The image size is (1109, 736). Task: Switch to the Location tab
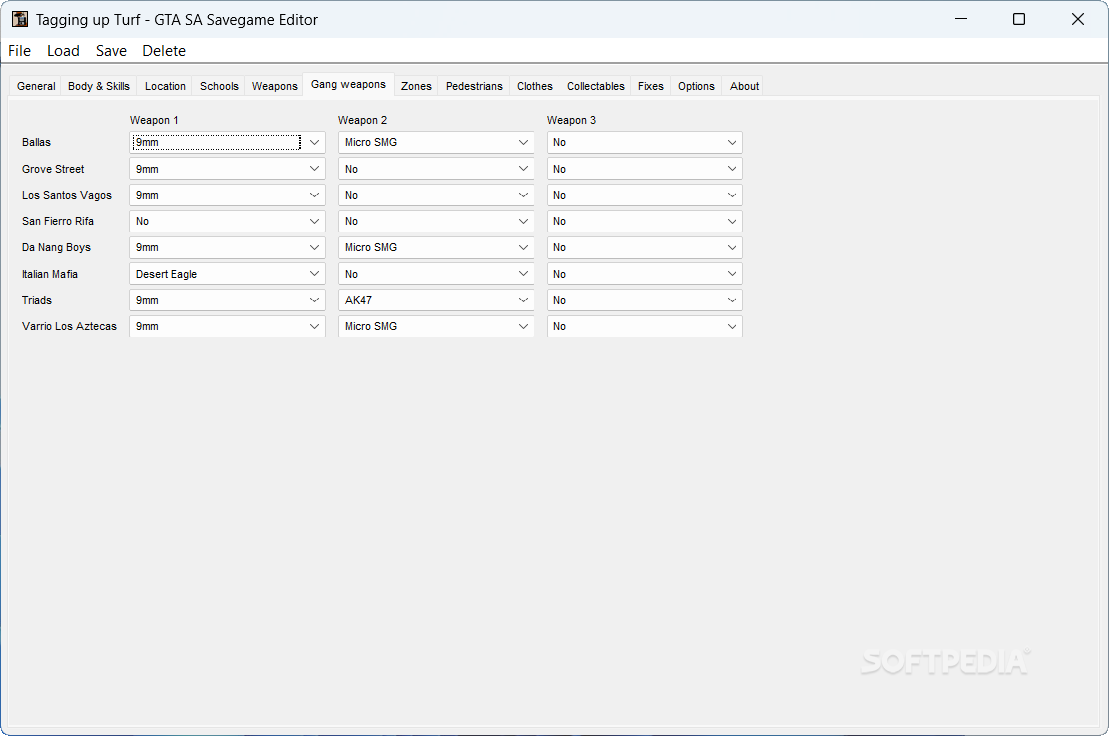coord(165,86)
